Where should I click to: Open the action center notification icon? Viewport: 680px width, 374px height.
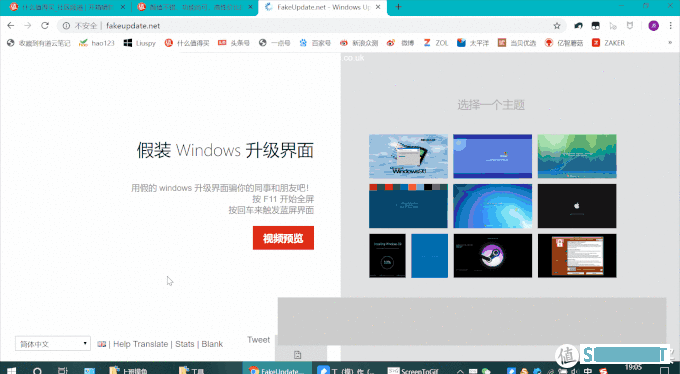(664, 370)
